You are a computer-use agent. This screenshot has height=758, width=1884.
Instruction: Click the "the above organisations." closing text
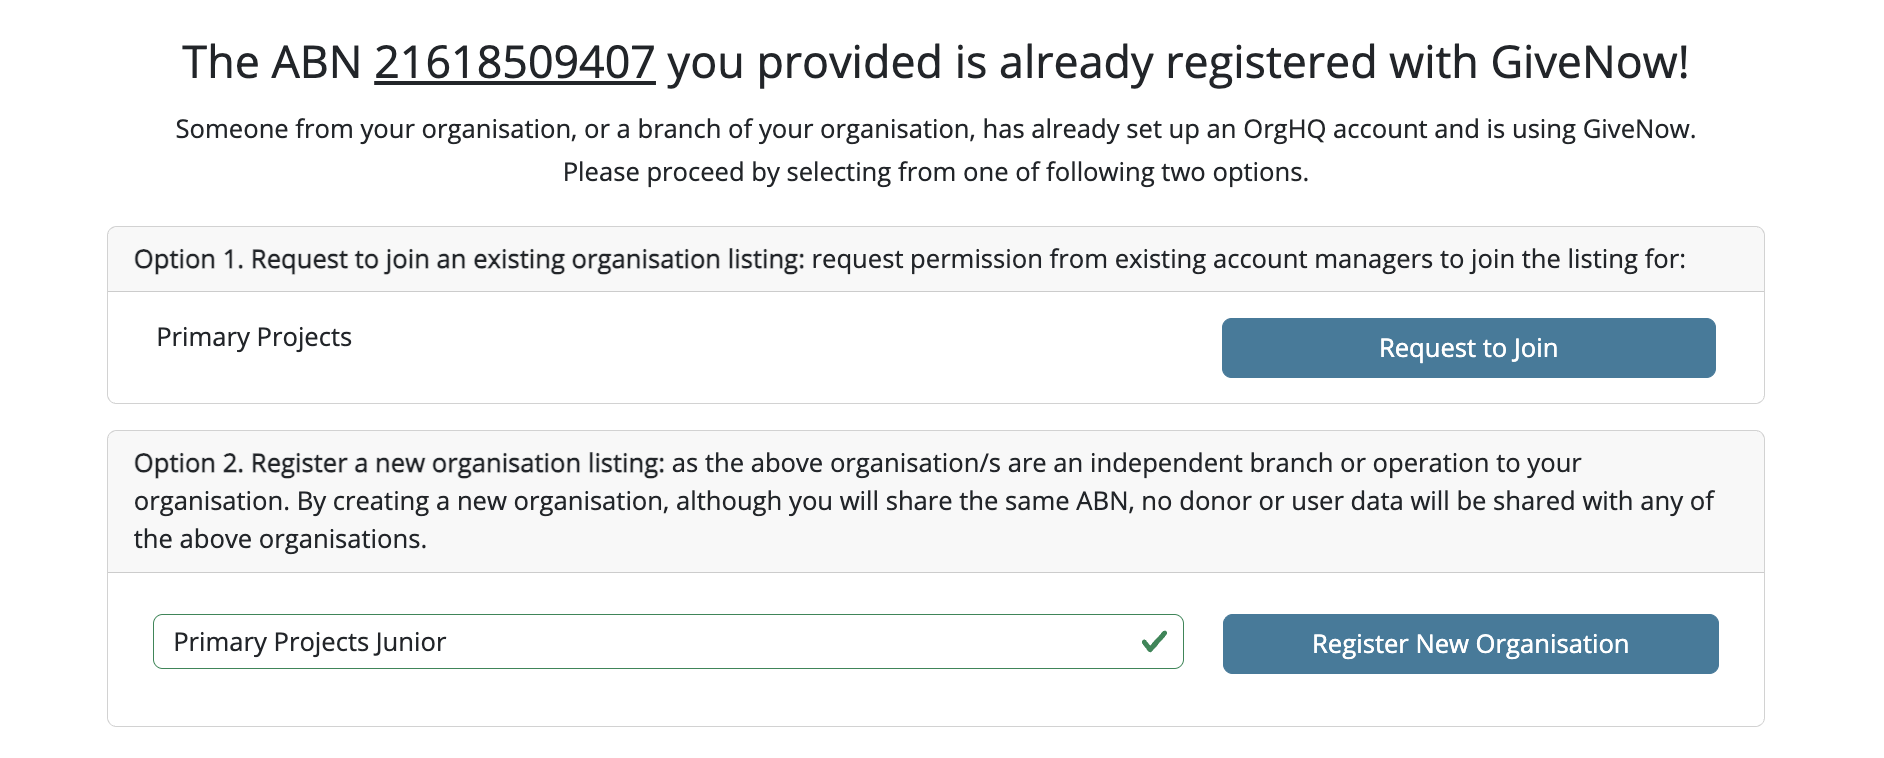click(280, 540)
